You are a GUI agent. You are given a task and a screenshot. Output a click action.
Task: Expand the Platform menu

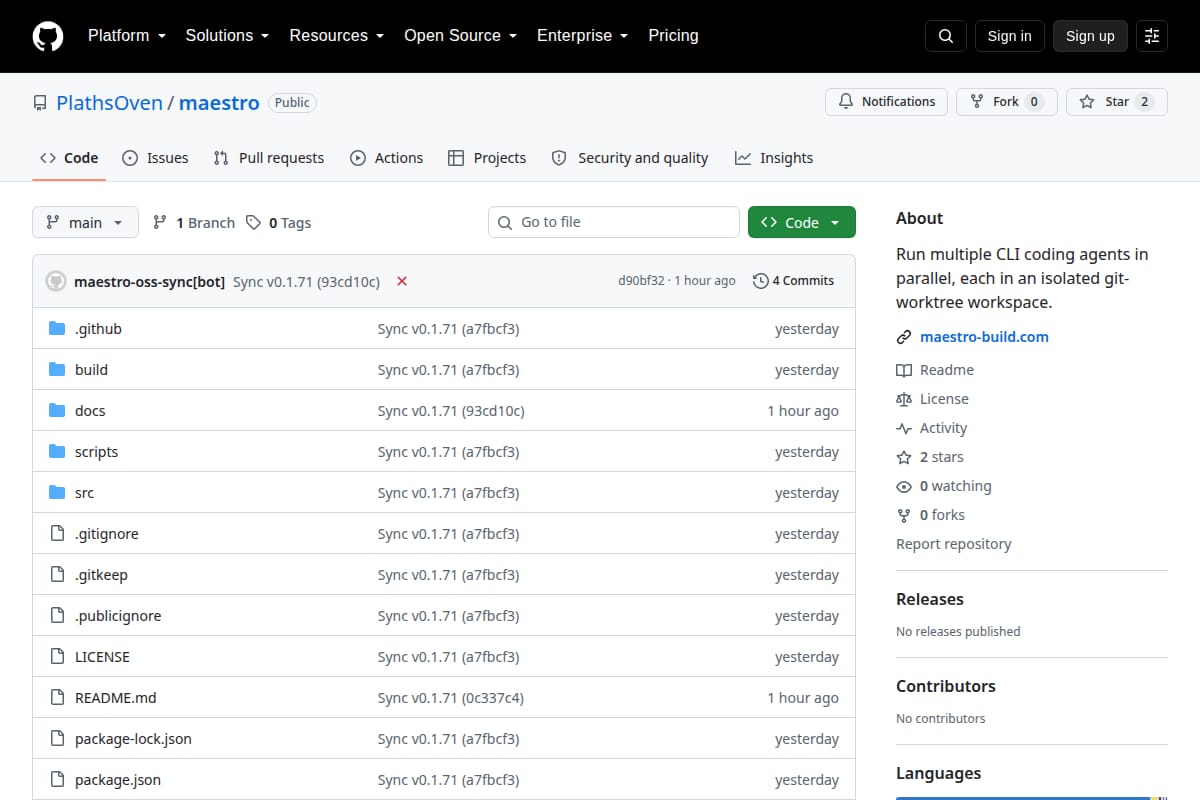pyautogui.click(x=127, y=36)
